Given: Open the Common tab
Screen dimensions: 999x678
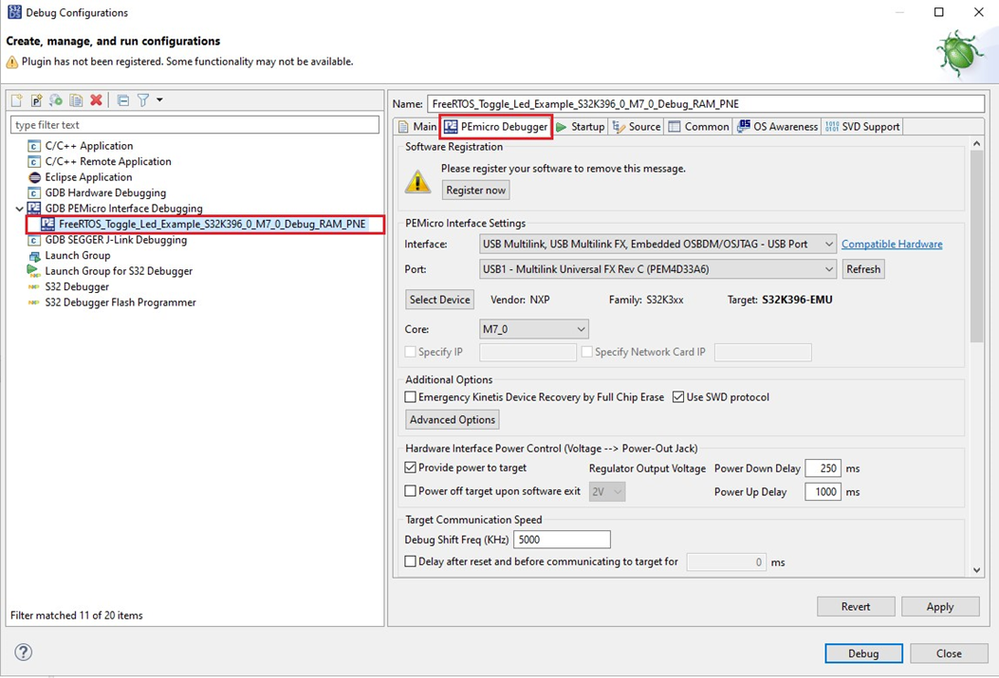Looking at the screenshot, I should point(698,127).
